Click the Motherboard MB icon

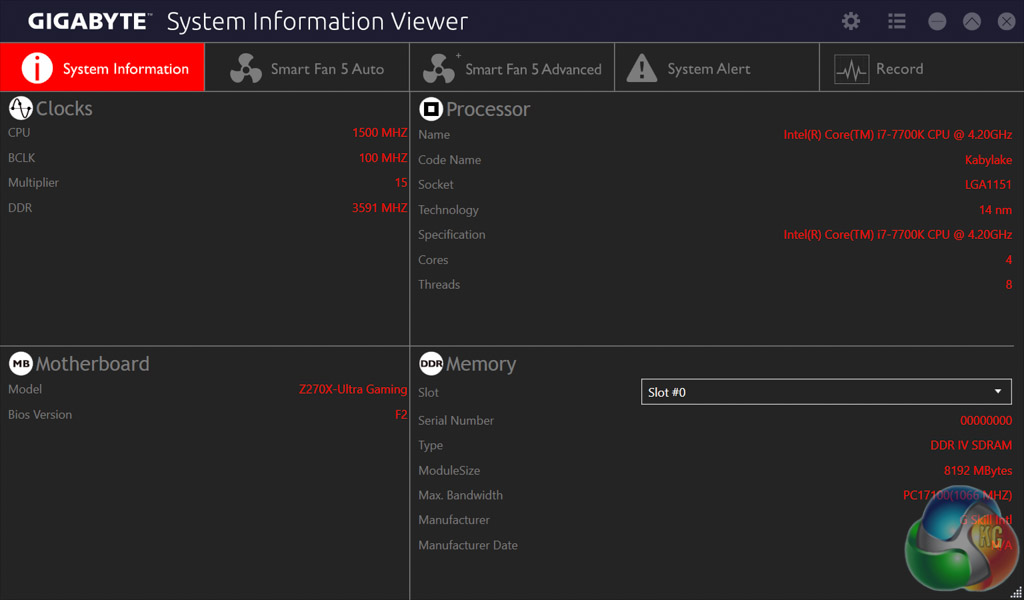pyautogui.click(x=20, y=363)
